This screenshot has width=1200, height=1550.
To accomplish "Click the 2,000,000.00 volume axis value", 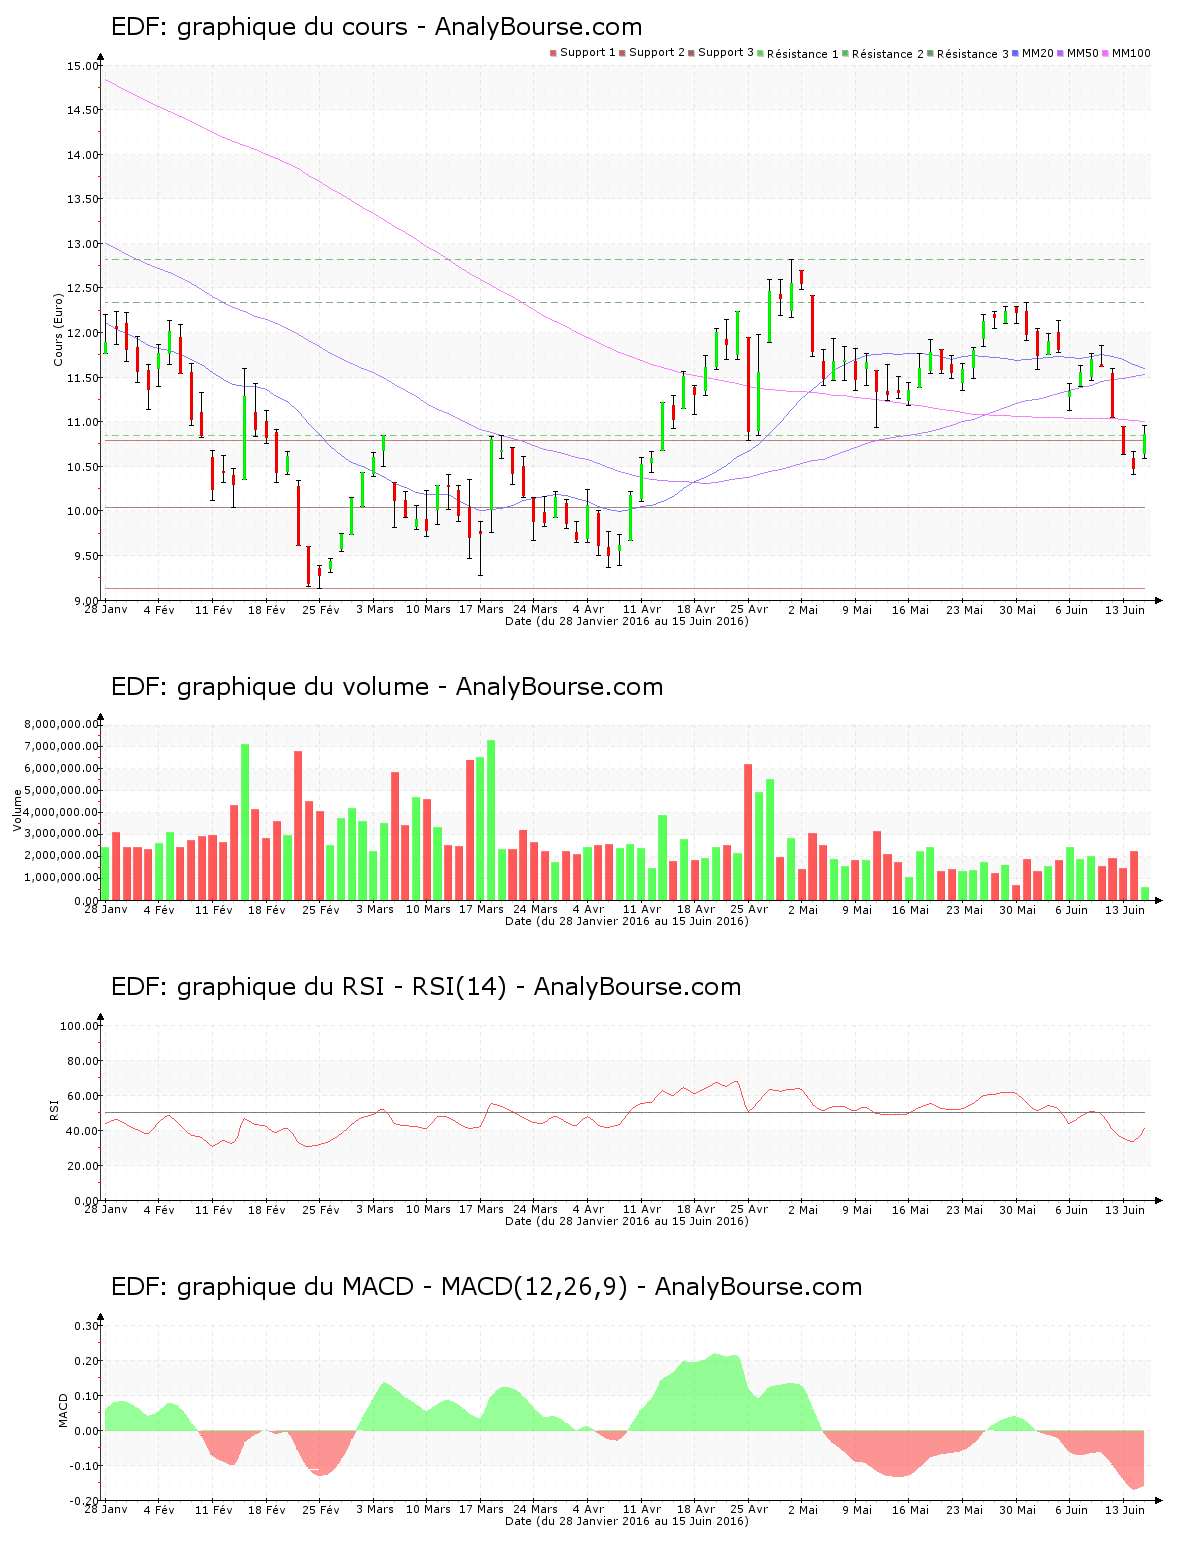I will point(63,857).
